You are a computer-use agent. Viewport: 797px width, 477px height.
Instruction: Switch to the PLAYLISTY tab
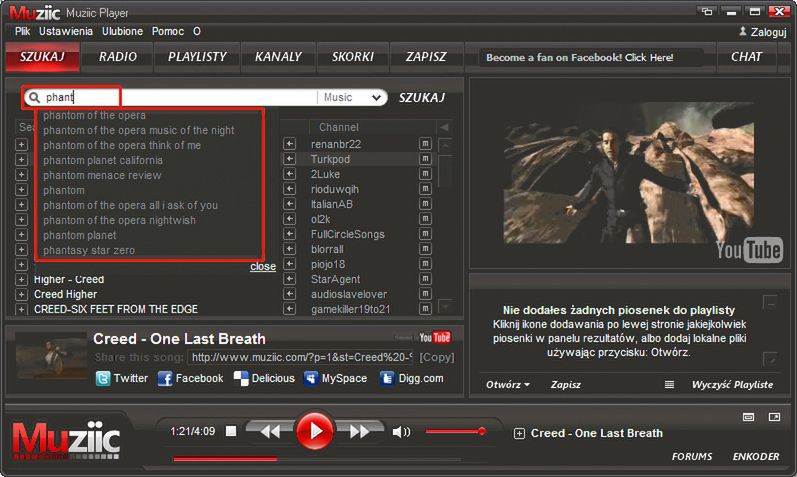coord(197,56)
